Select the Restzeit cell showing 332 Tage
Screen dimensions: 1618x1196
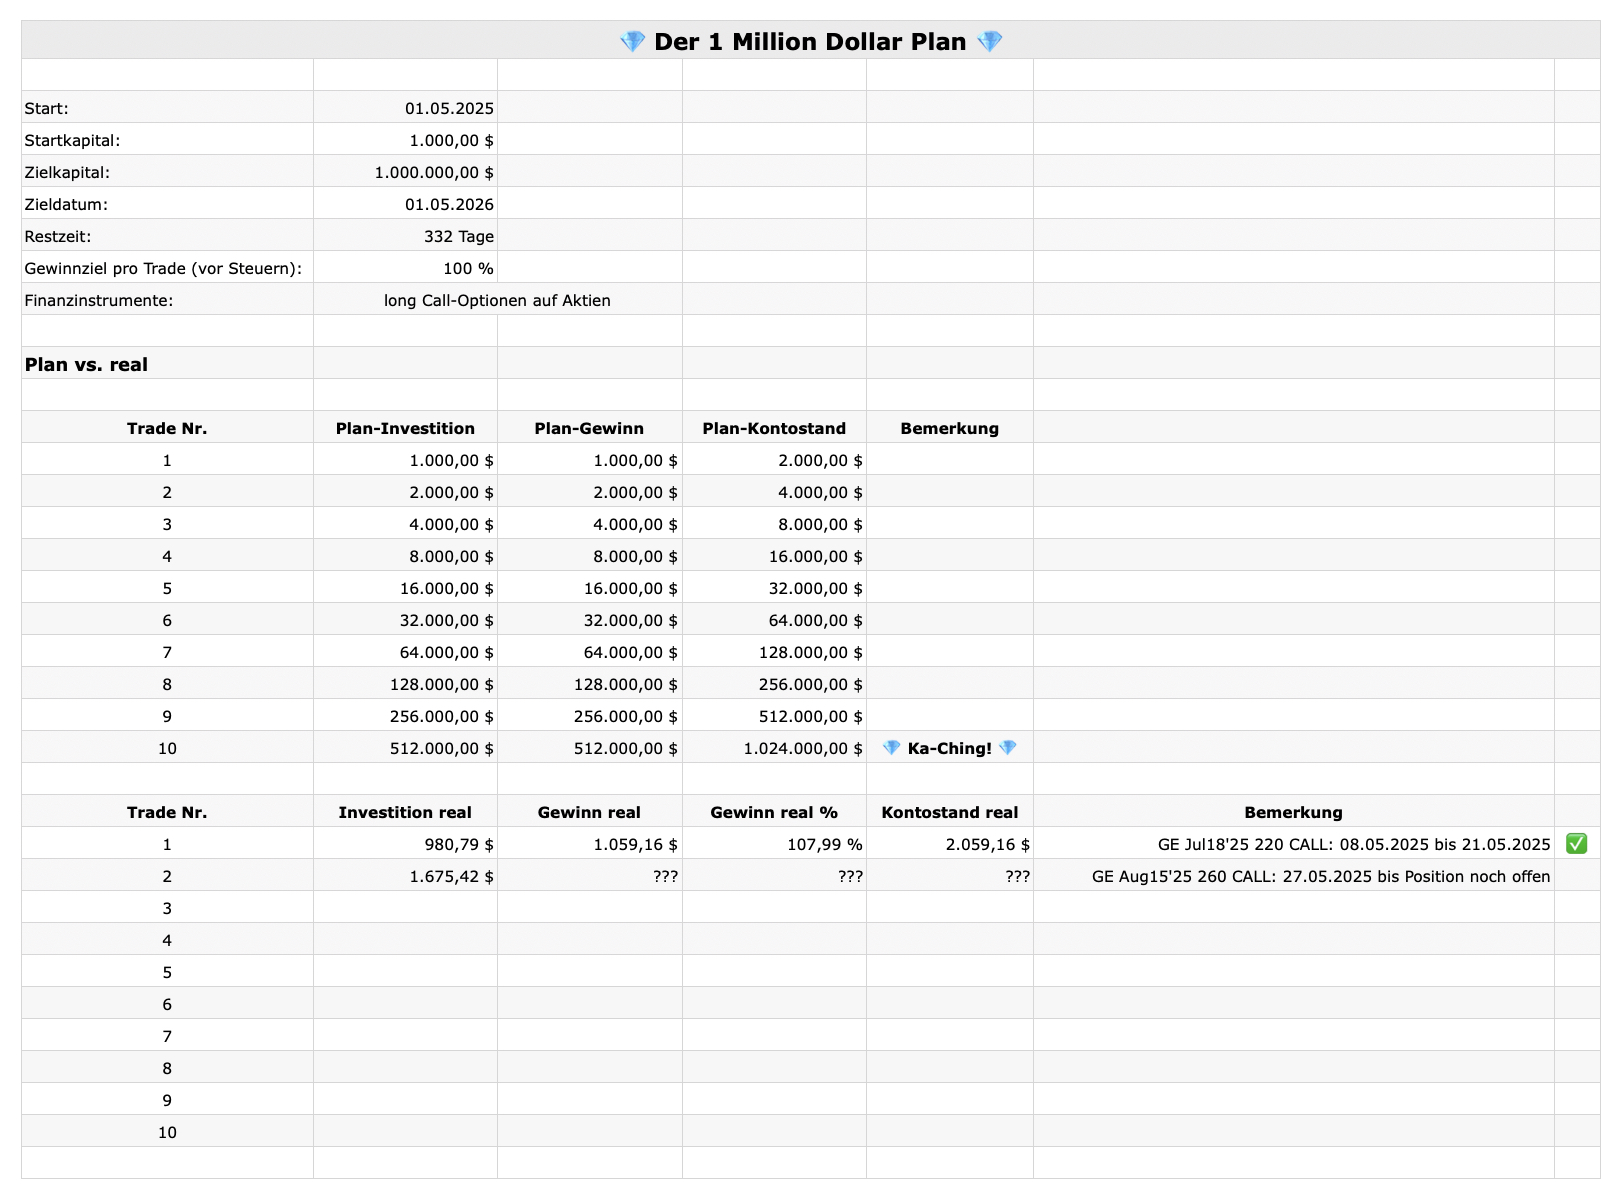[x=458, y=236]
